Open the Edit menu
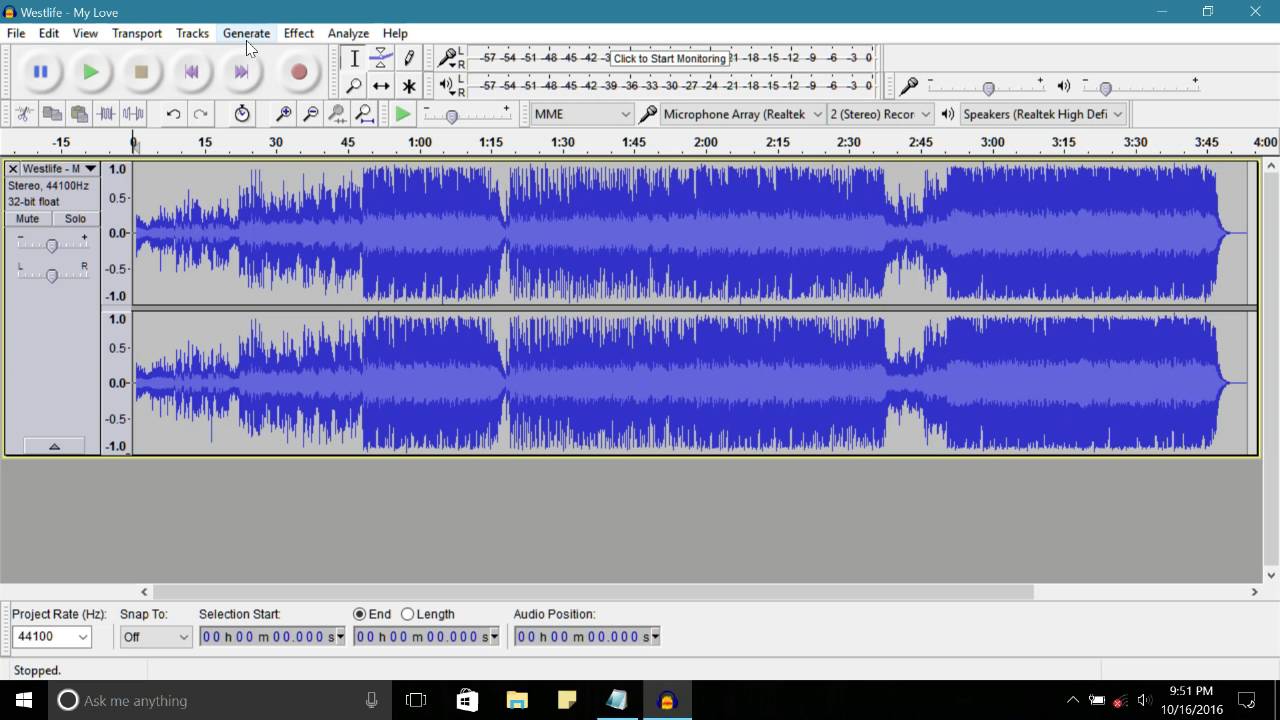 [x=49, y=33]
